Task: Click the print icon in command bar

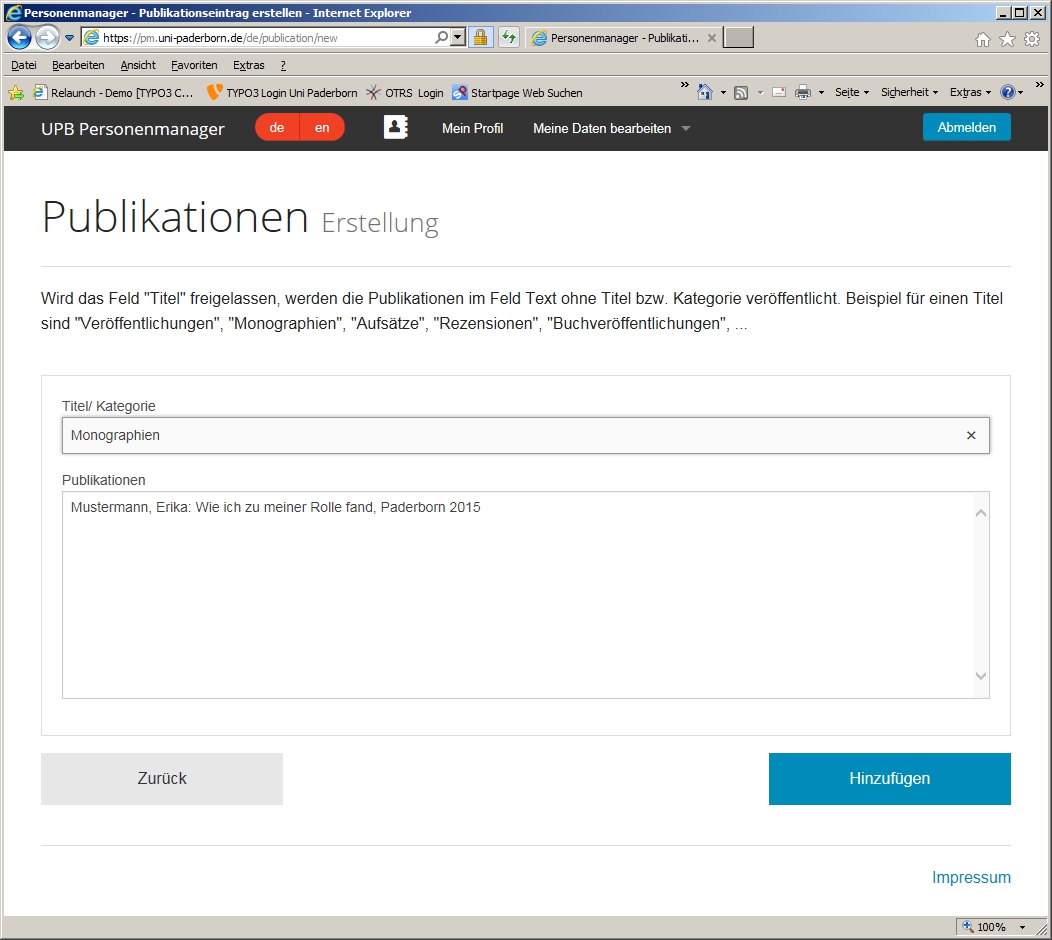Action: [802, 92]
